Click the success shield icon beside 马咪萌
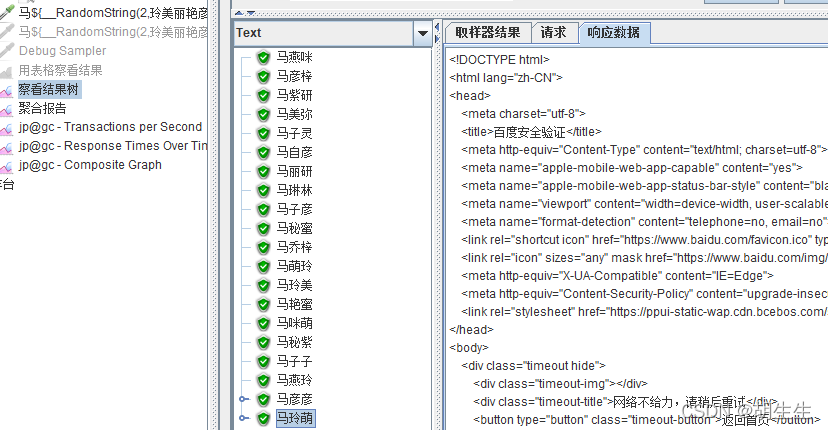Image resolution: width=828 pixels, height=430 pixels. tap(264, 323)
